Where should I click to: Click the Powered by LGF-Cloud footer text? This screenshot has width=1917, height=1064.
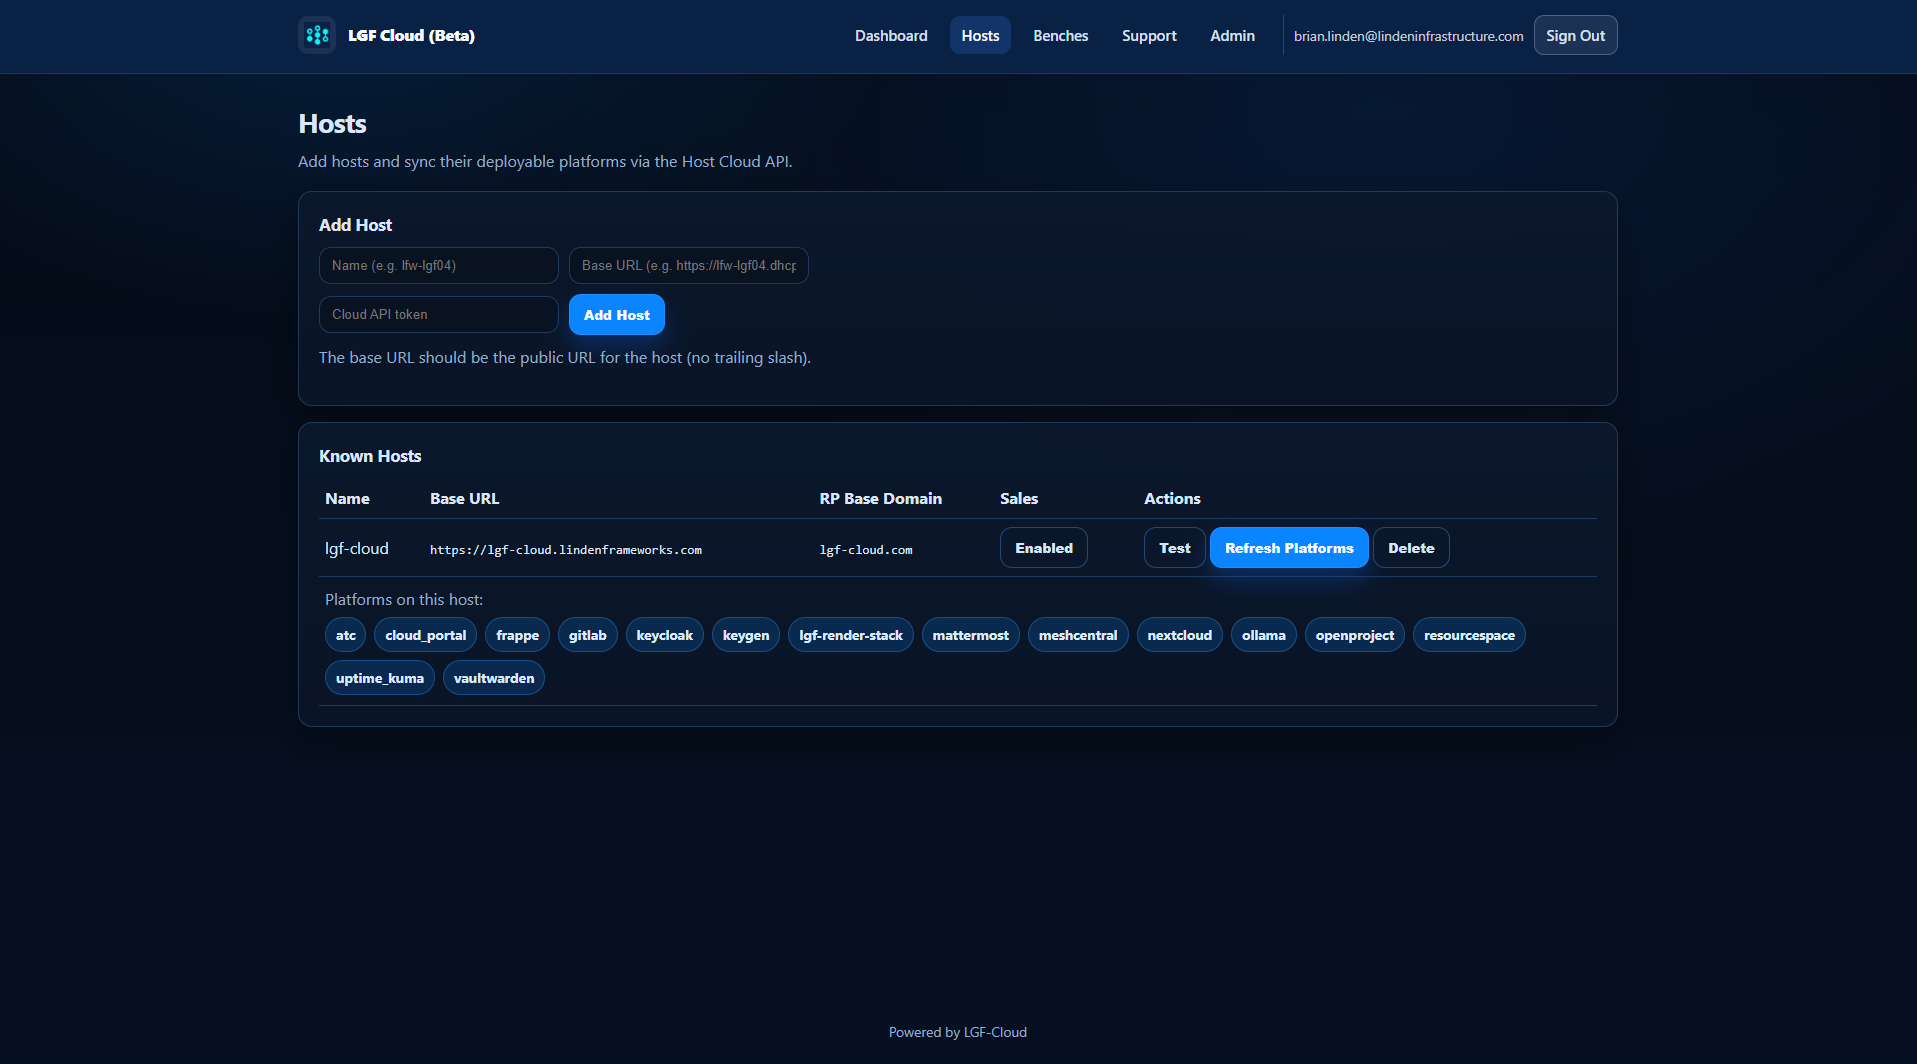957,1032
